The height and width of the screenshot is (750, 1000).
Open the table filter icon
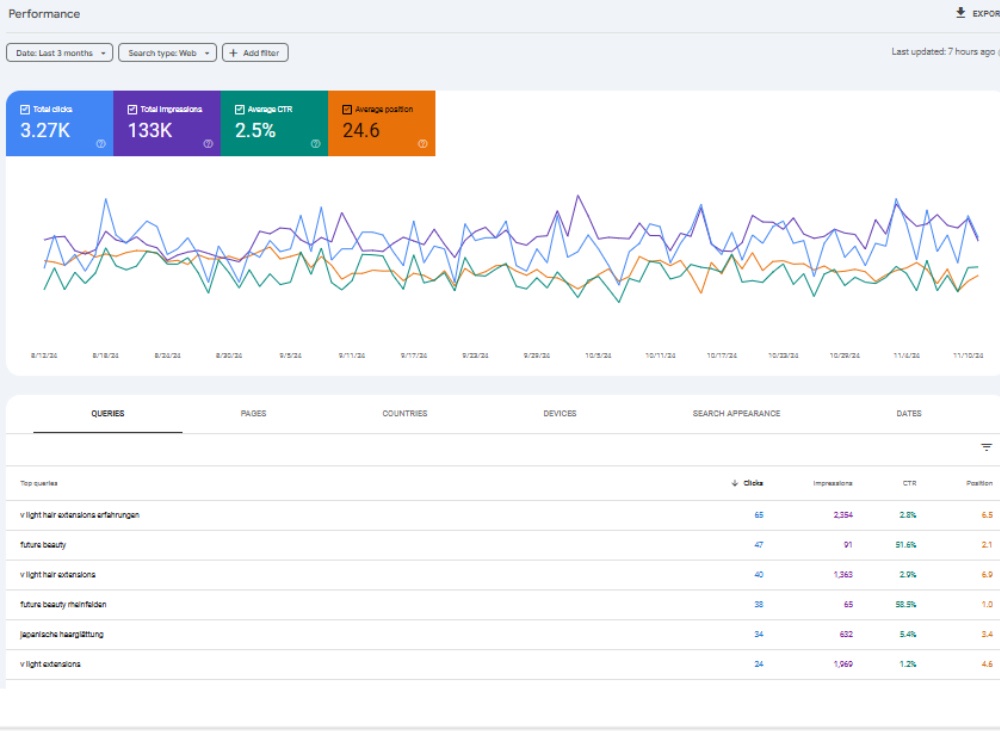(986, 448)
